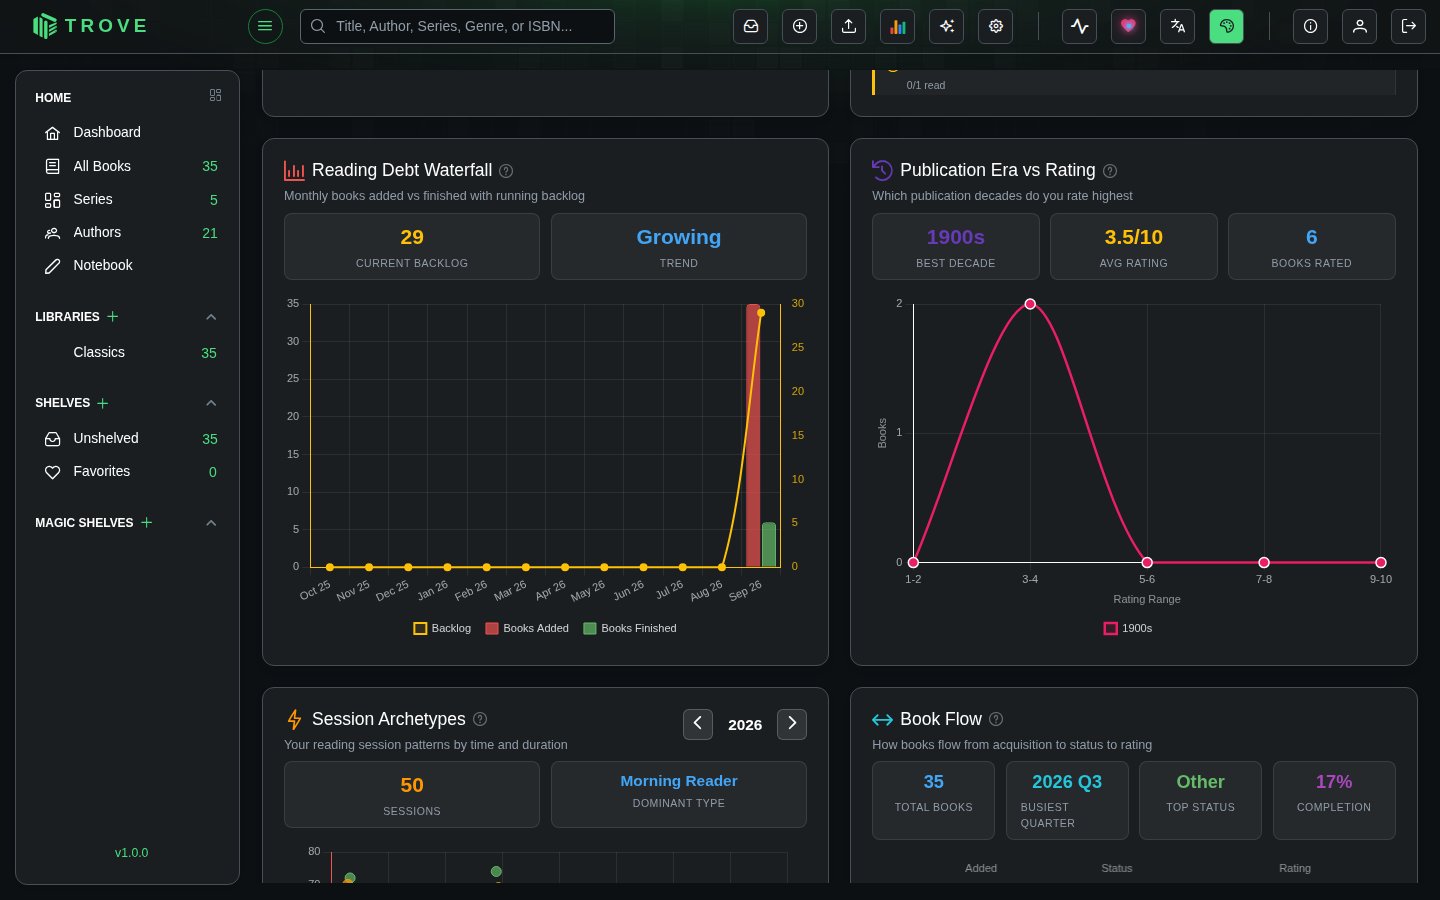Viewport: 1440px width, 900px height.
Task: Open the colorful bar chart statistics icon
Action: (898, 26)
